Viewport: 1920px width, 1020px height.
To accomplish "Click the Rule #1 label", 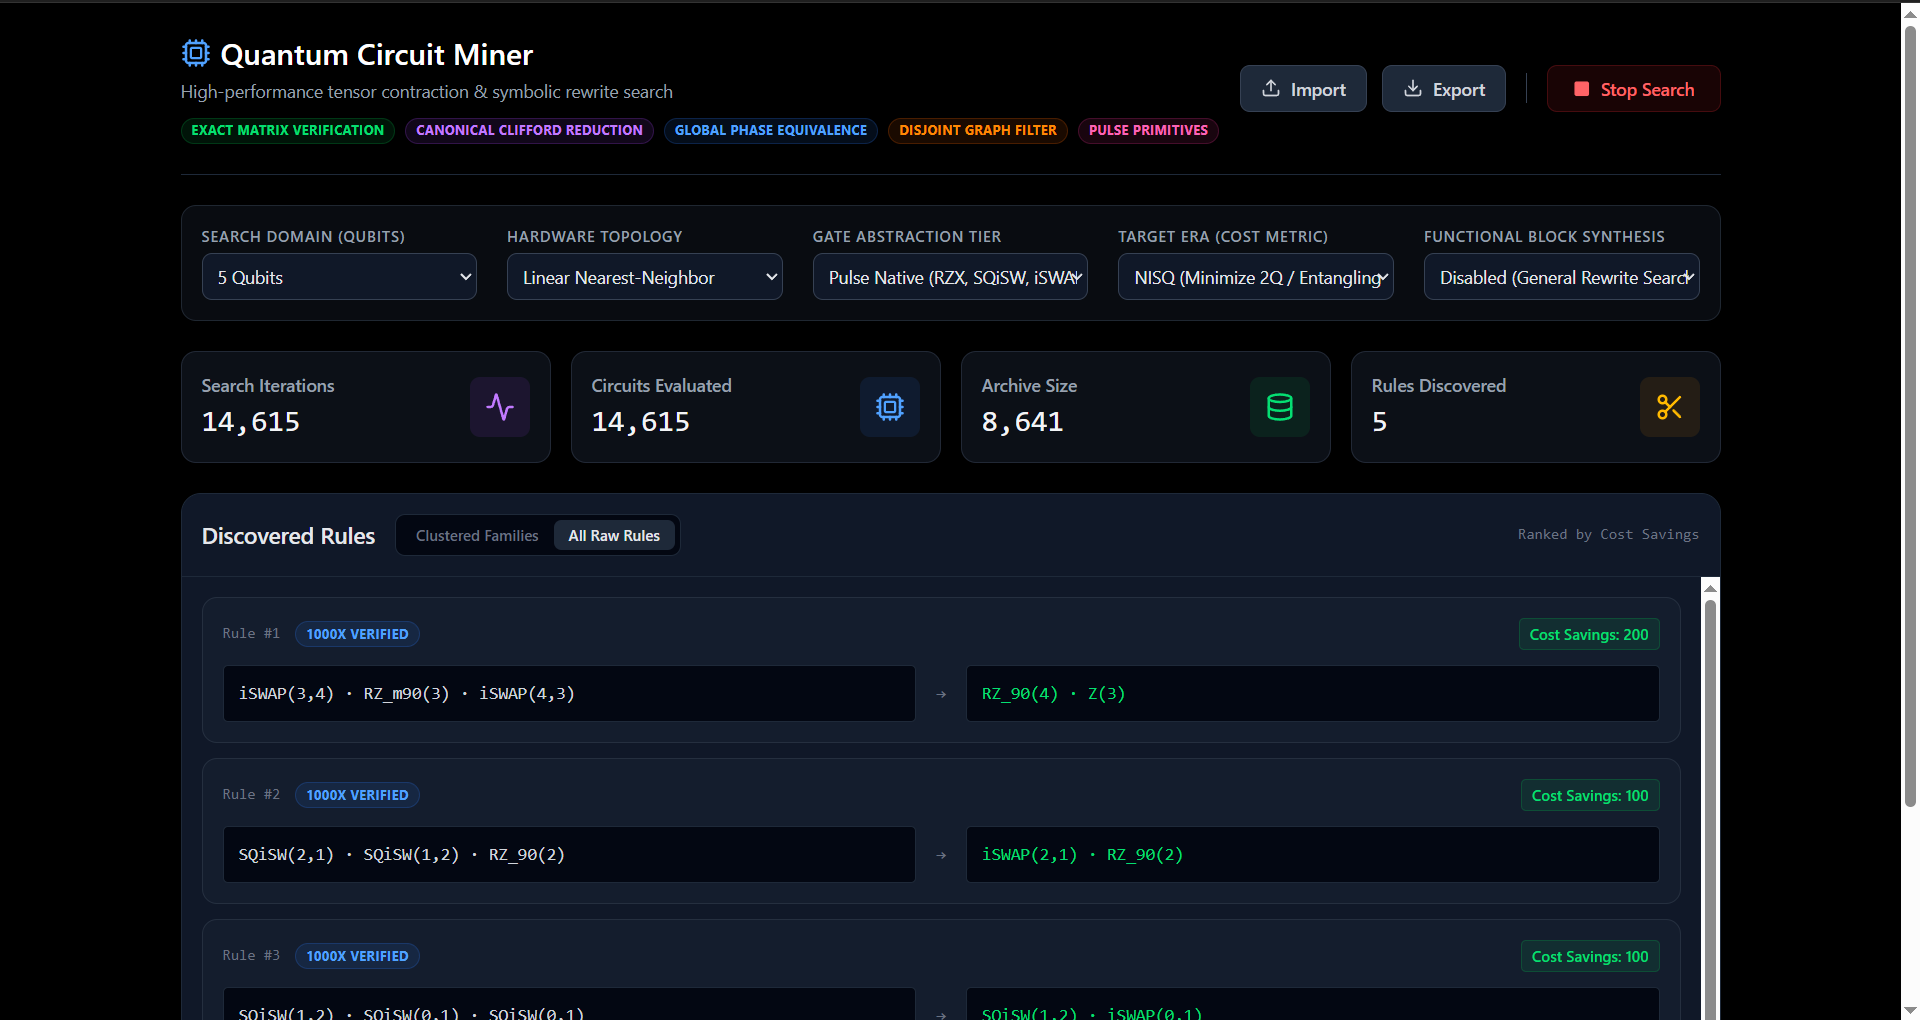I will tap(251, 633).
